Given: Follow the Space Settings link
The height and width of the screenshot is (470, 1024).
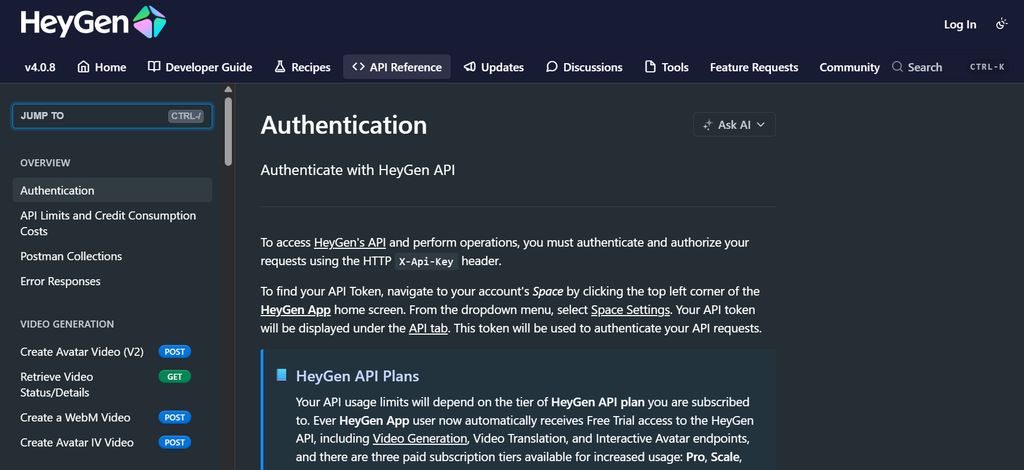Looking at the screenshot, I should 630,309.
